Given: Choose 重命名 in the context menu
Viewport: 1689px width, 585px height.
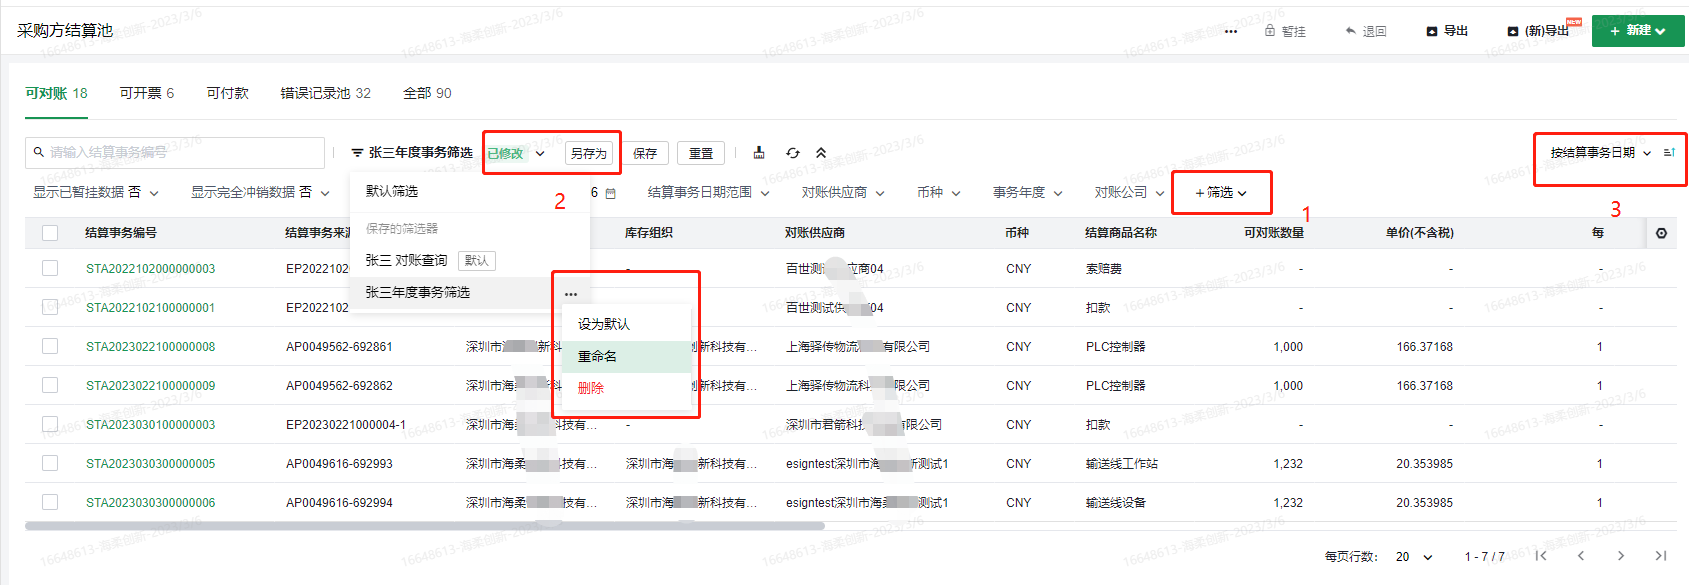Looking at the screenshot, I should [627, 356].
